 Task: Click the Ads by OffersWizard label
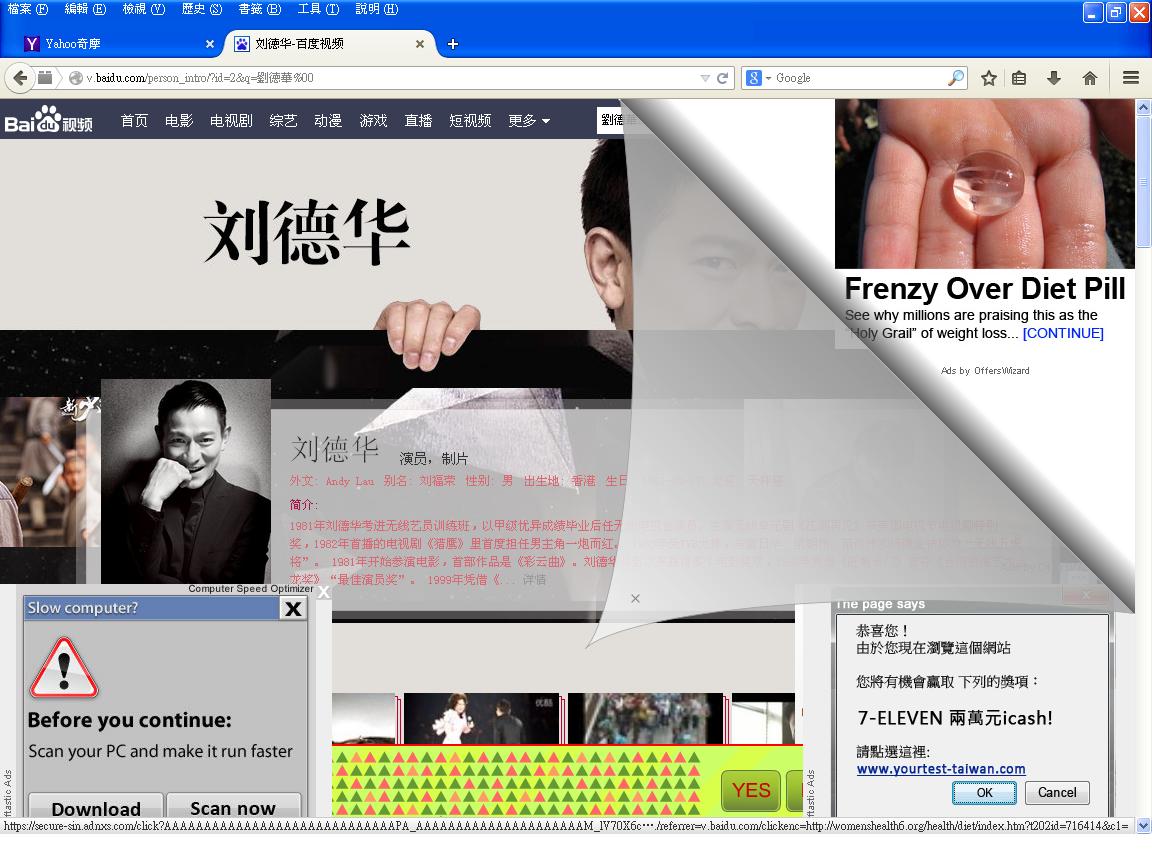985,371
